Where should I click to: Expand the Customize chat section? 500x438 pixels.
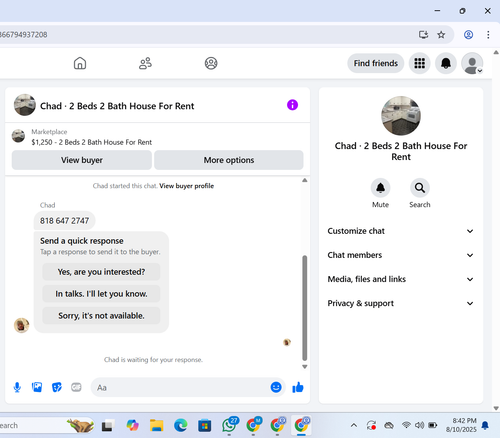(401, 231)
